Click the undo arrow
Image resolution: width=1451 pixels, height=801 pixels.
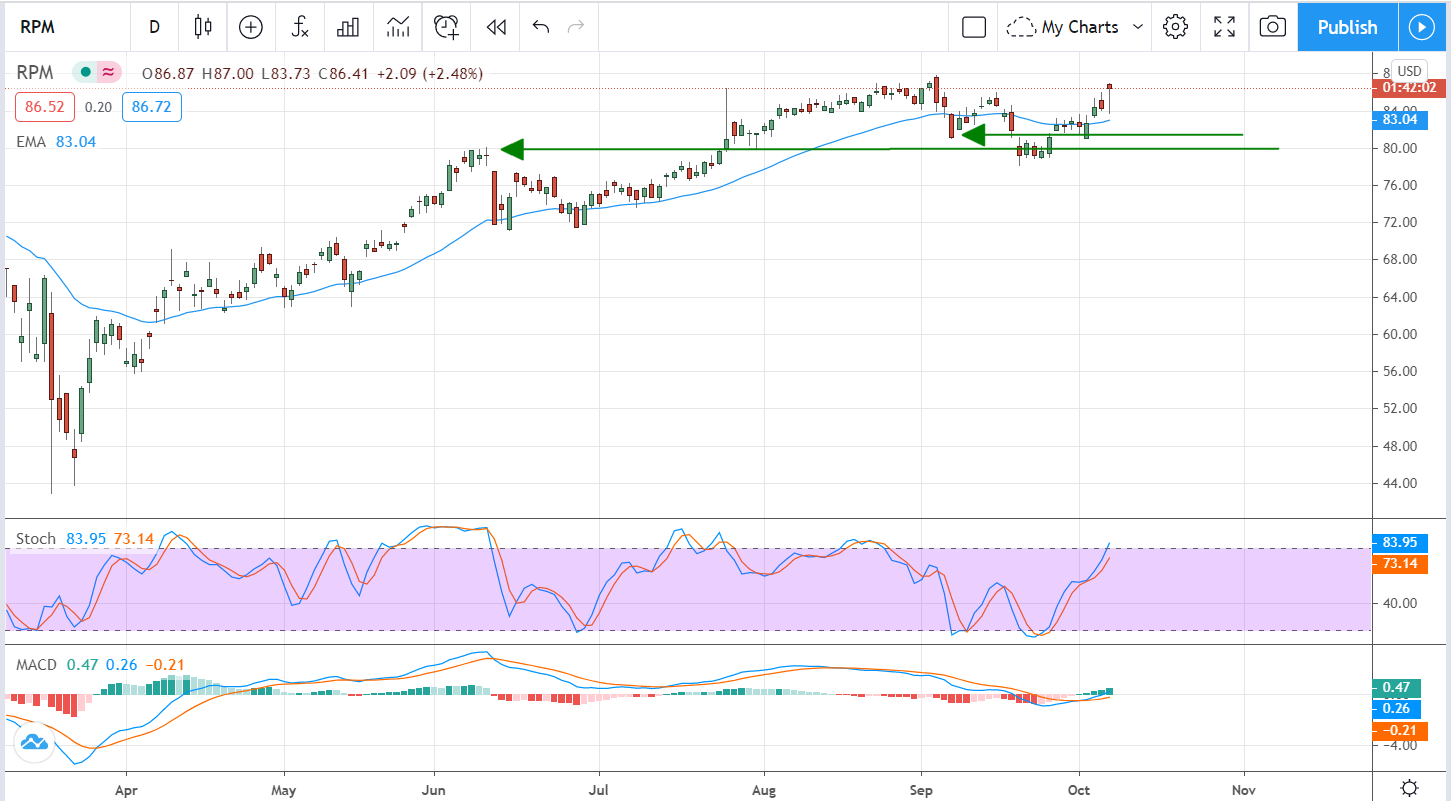[x=541, y=27]
